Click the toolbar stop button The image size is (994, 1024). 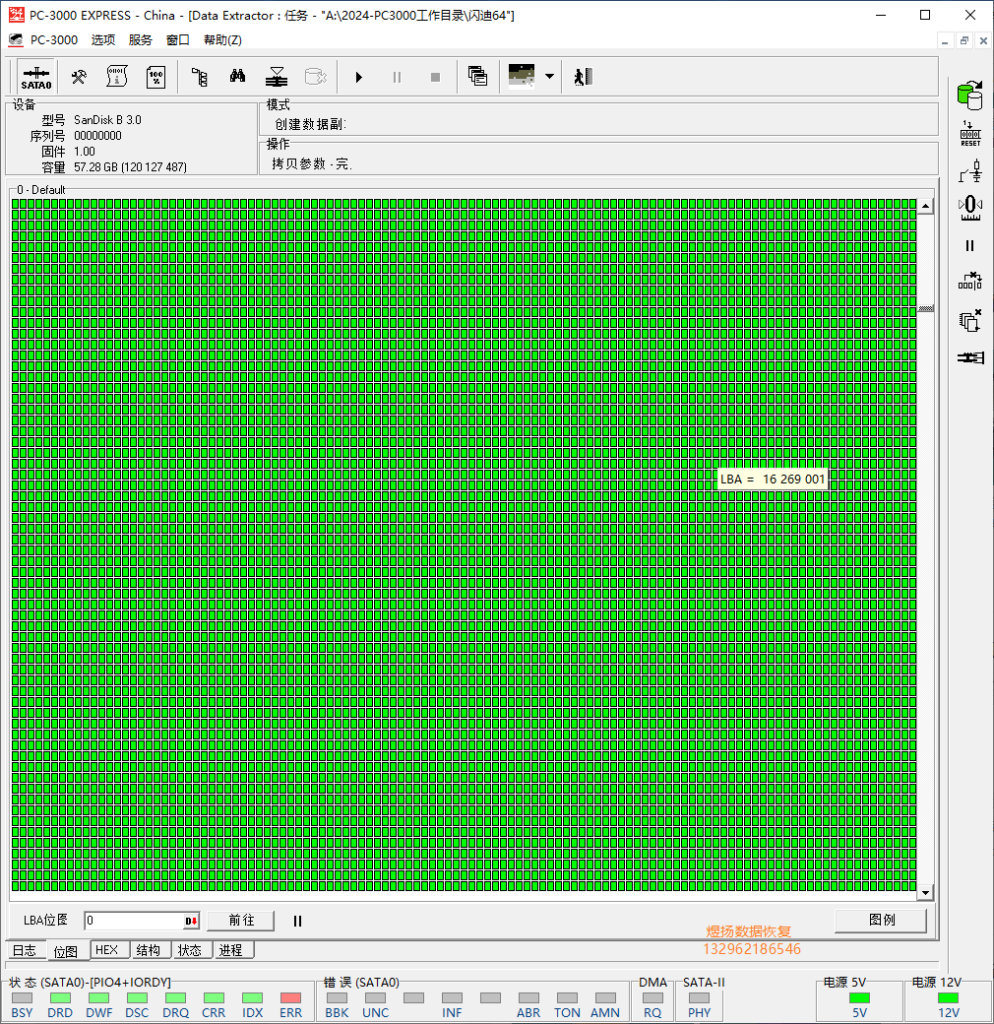tap(436, 77)
